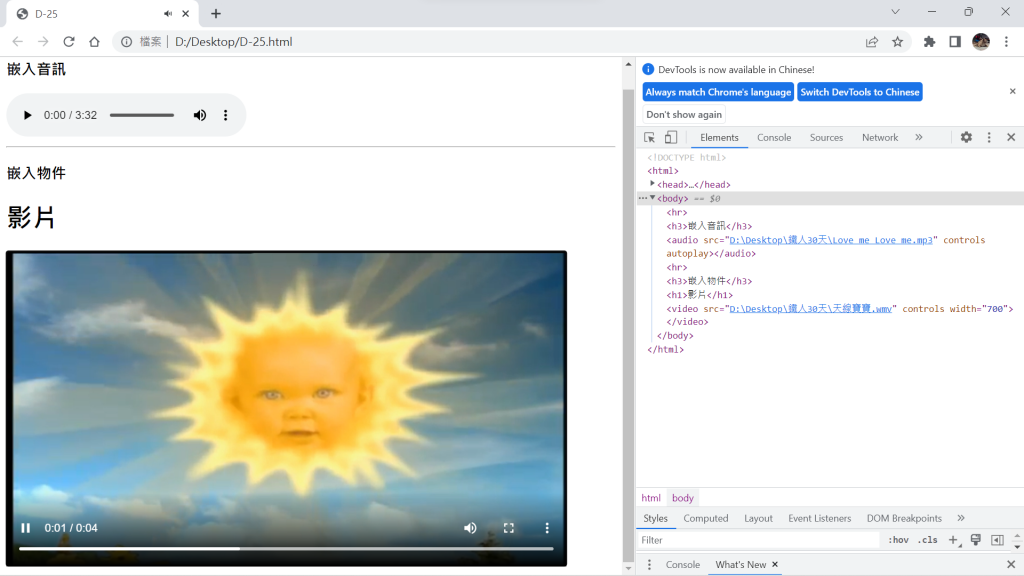Enter video fullscreen mode
The image size is (1024, 576).
(x=509, y=528)
